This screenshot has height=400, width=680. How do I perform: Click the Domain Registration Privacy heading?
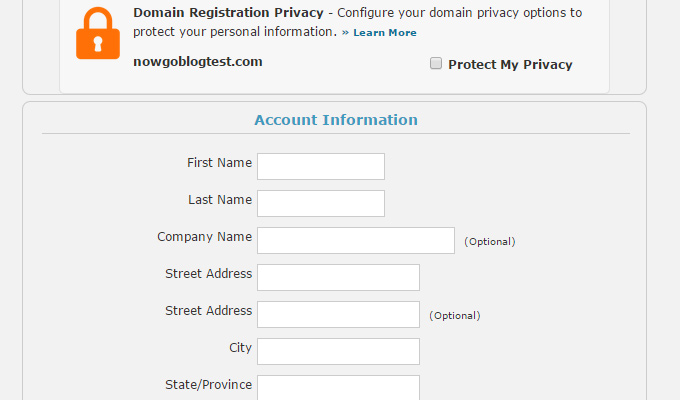click(228, 13)
